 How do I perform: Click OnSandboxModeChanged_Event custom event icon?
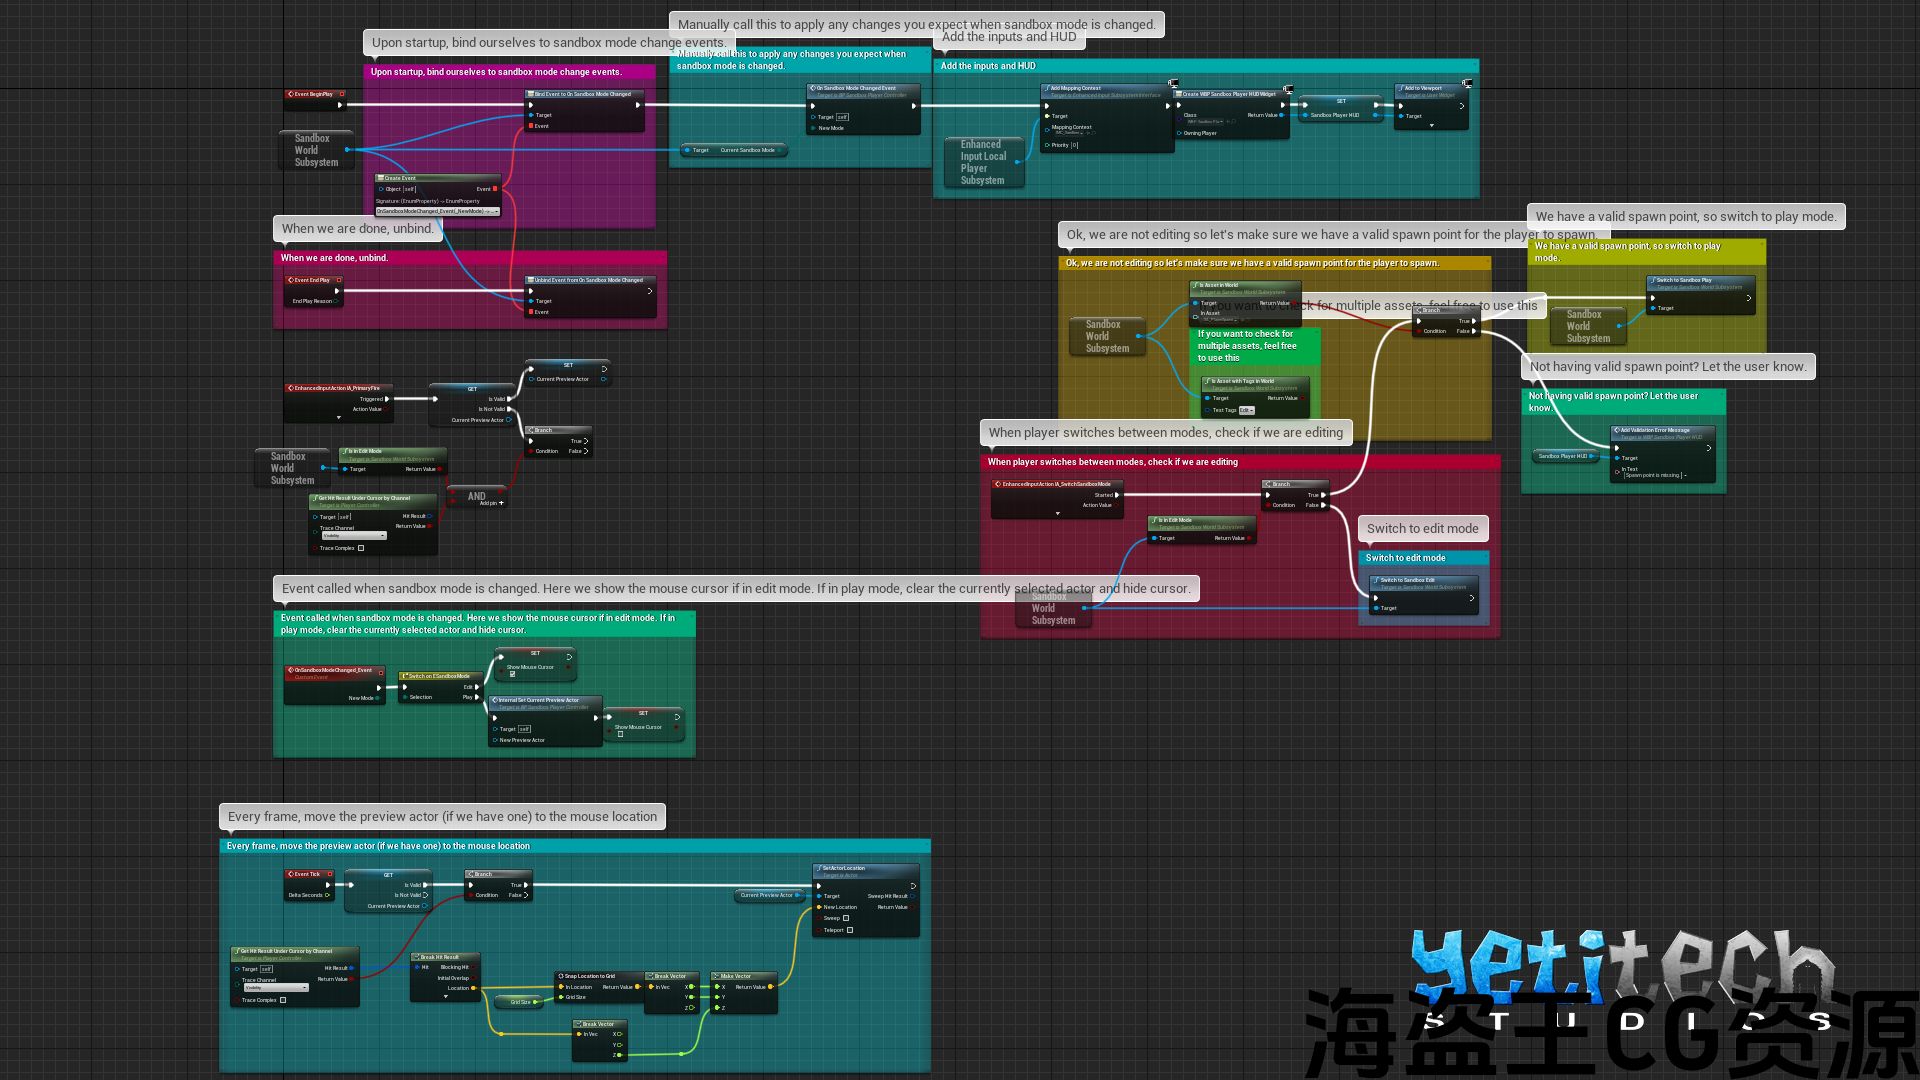290,670
